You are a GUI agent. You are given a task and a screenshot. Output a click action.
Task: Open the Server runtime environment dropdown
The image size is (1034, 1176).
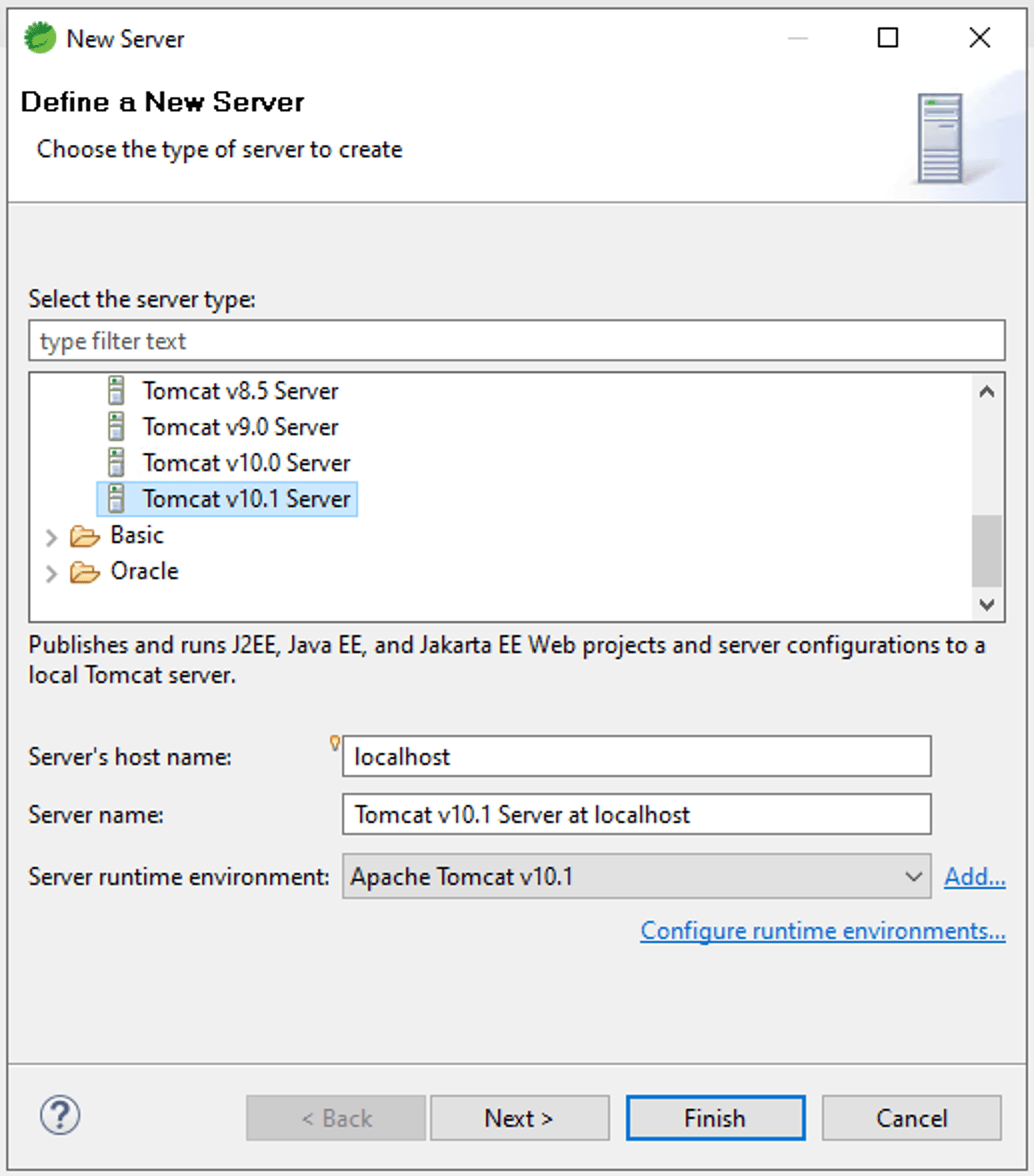click(916, 876)
